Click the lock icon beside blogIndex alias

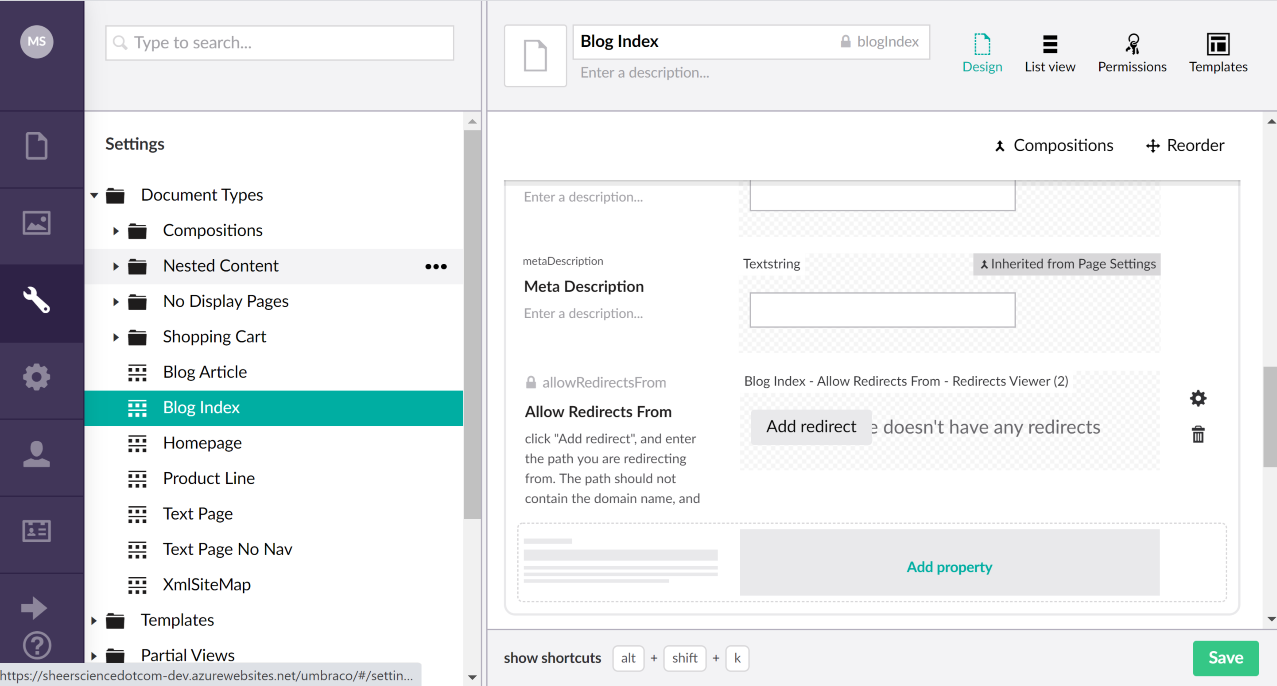(x=846, y=42)
